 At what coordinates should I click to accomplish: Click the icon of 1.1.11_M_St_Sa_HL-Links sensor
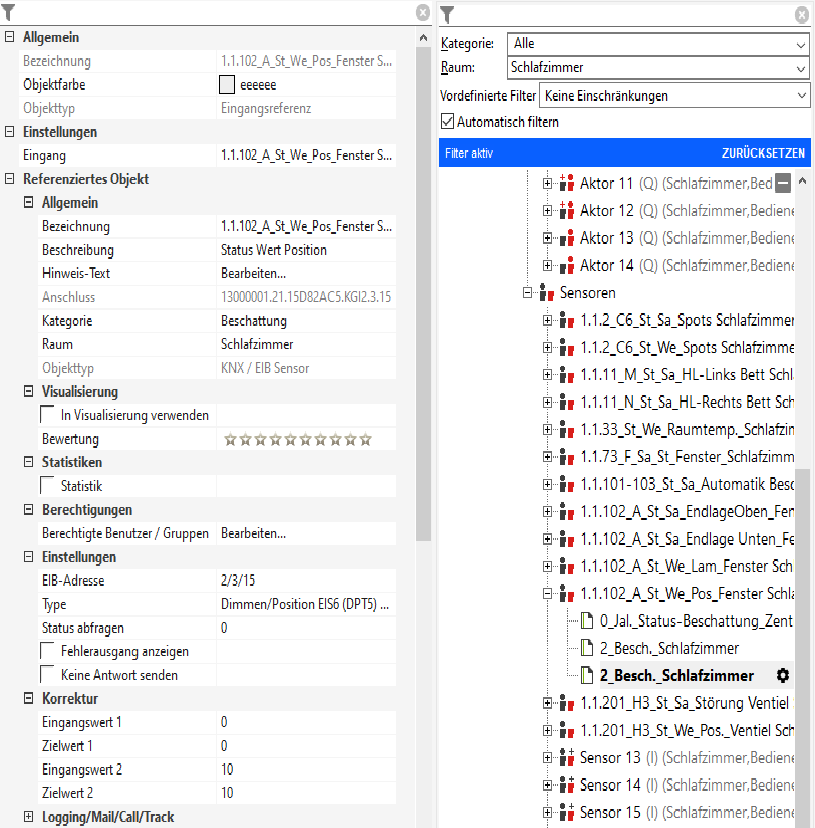567,374
